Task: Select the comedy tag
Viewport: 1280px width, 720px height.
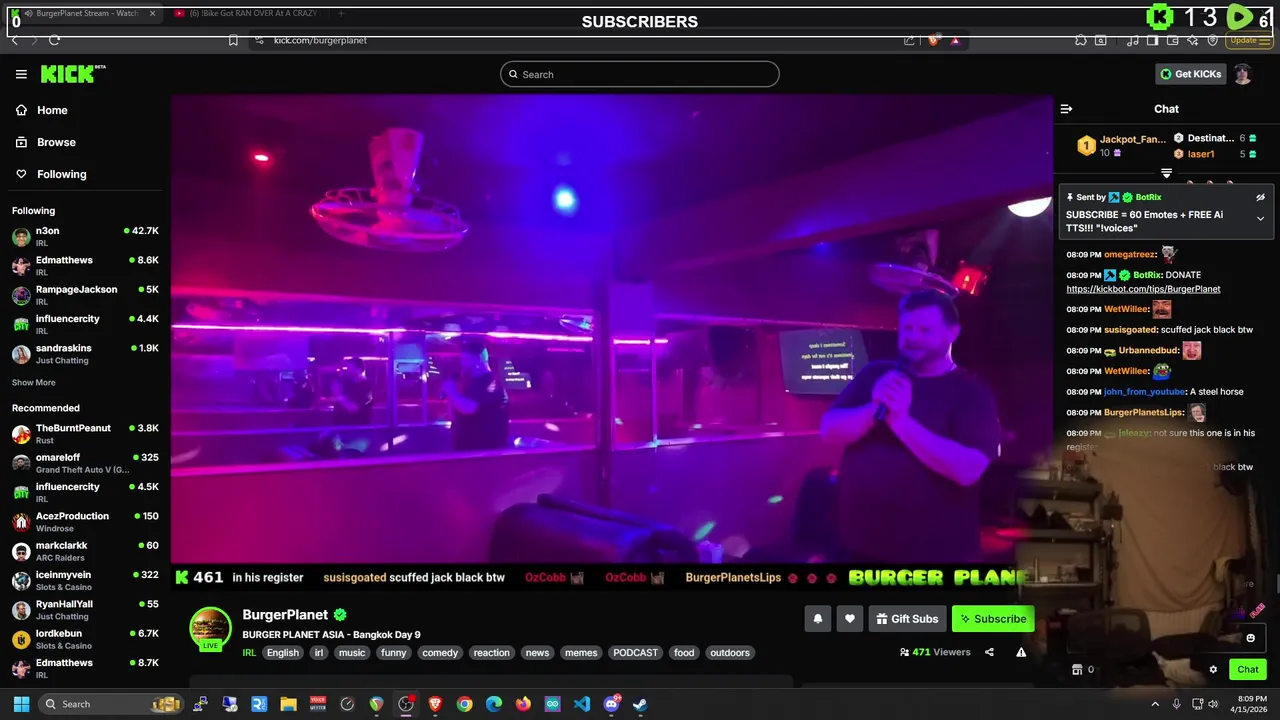Action: [440, 653]
